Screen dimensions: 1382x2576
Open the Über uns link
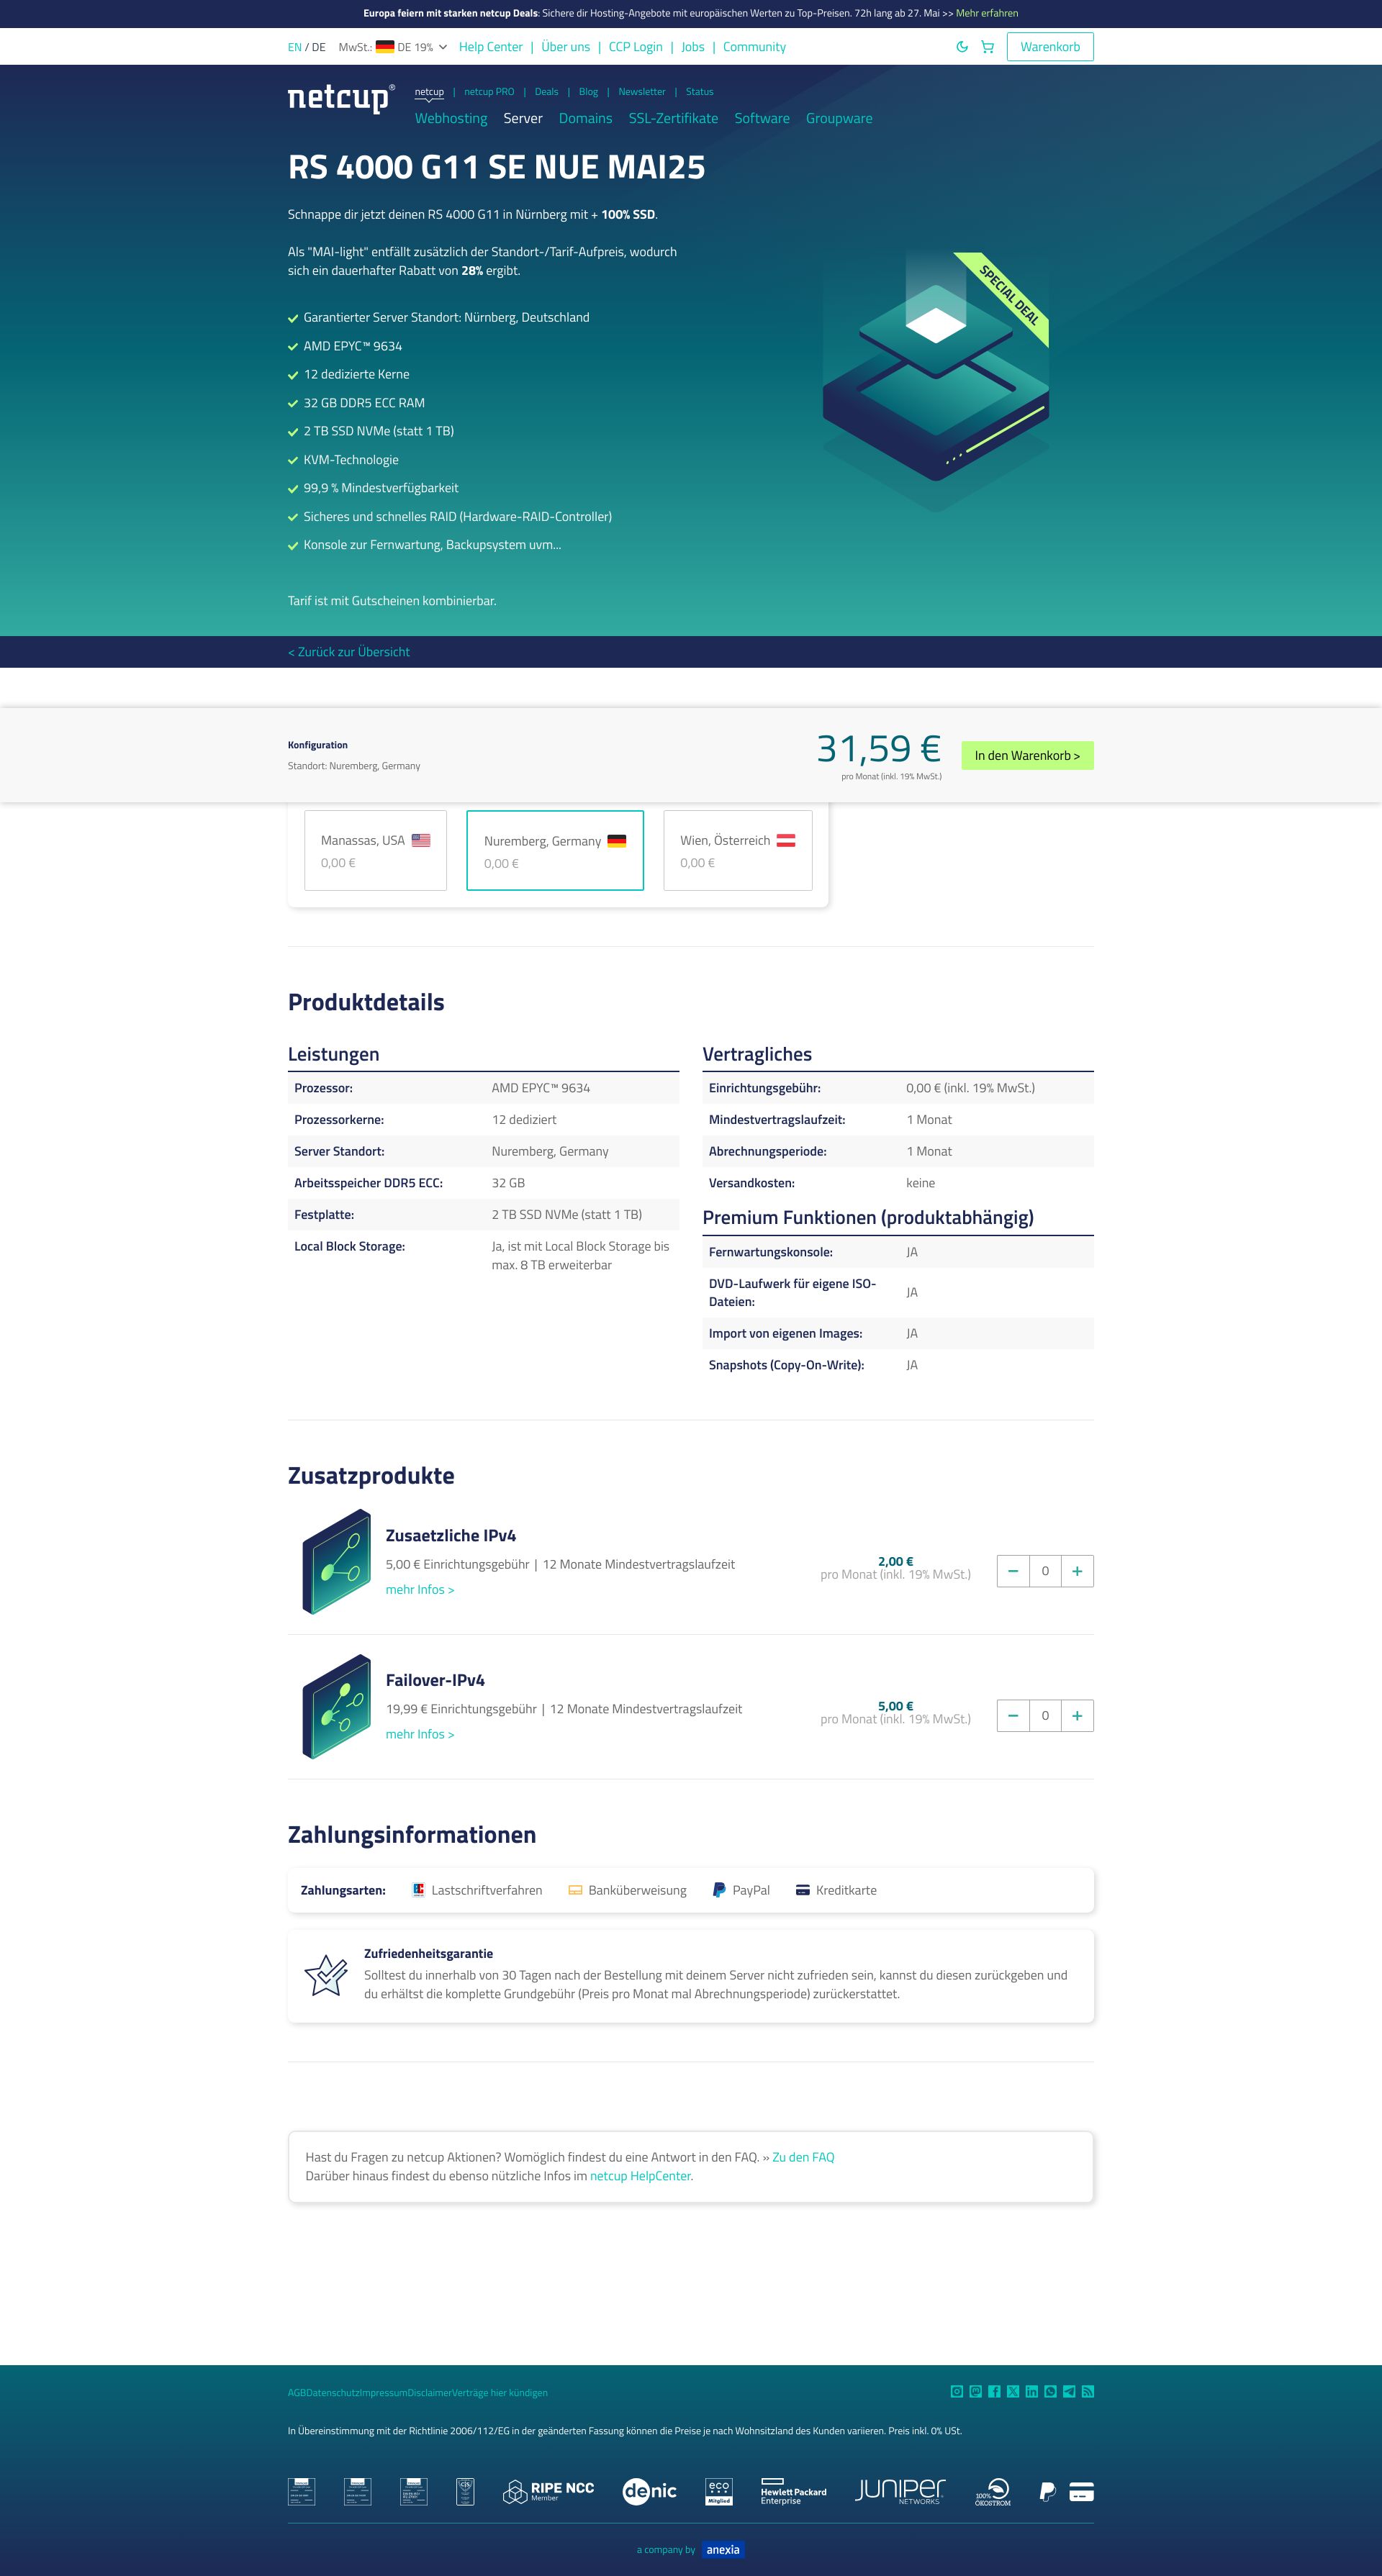point(566,47)
